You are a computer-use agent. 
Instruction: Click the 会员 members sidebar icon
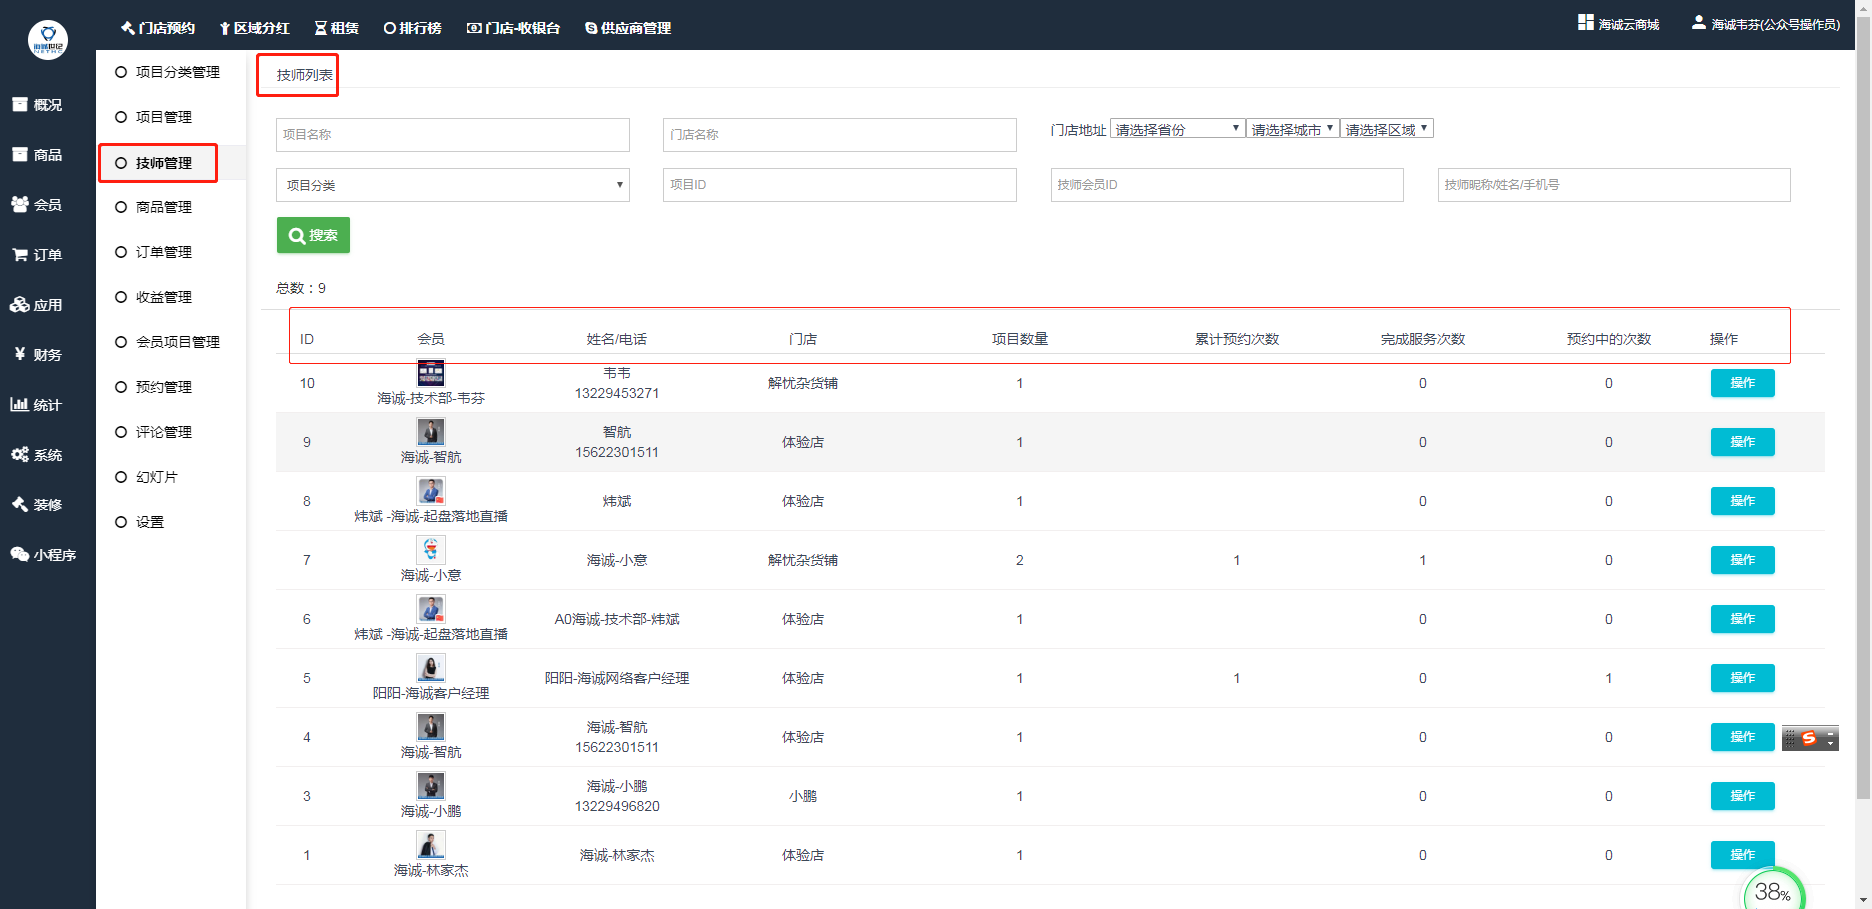20,205
